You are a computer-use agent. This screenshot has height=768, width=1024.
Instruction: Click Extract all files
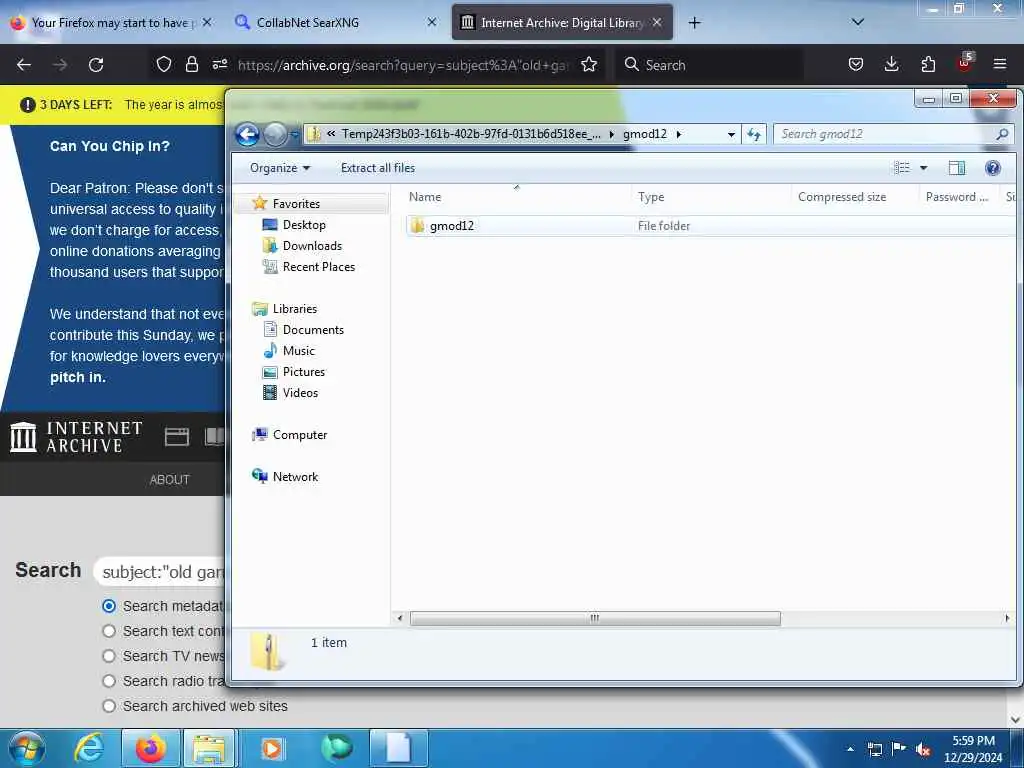coord(377,168)
